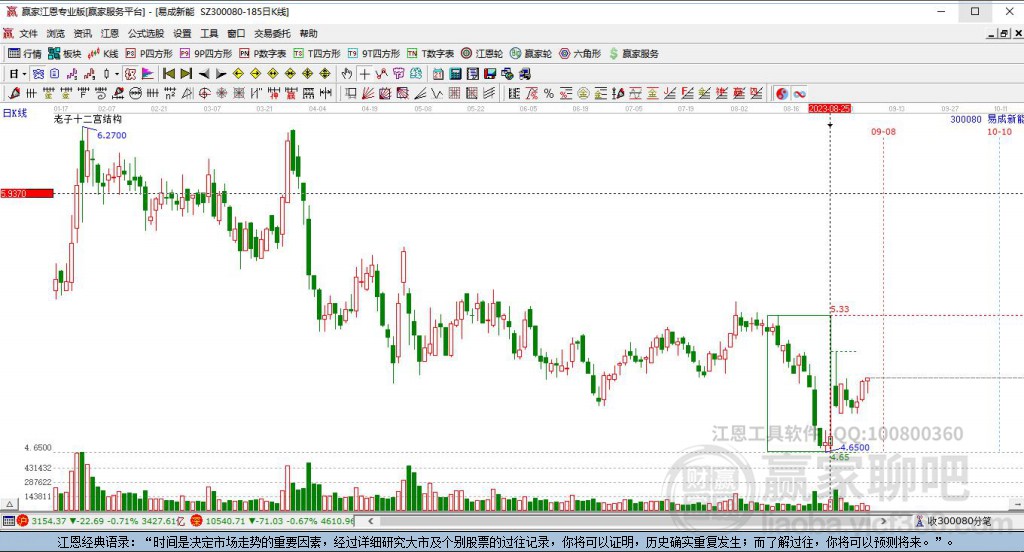Click the red 2023-08-25 date marker
This screenshot has width=1024, height=552.
(830, 108)
